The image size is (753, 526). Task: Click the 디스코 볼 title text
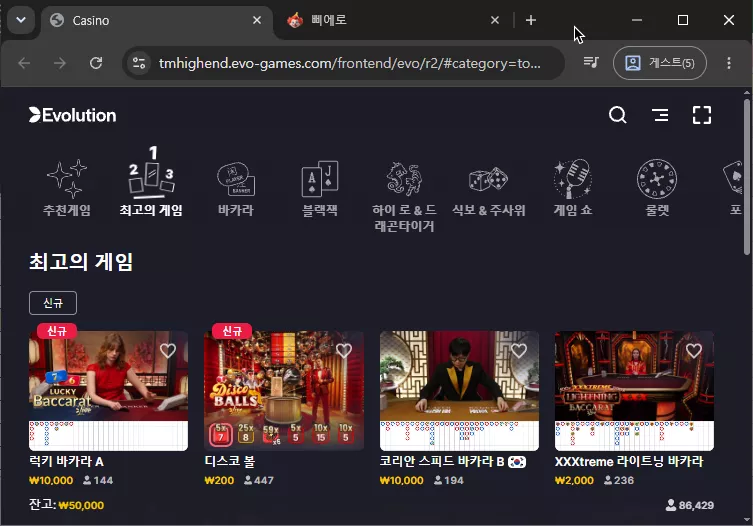(x=230, y=462)
